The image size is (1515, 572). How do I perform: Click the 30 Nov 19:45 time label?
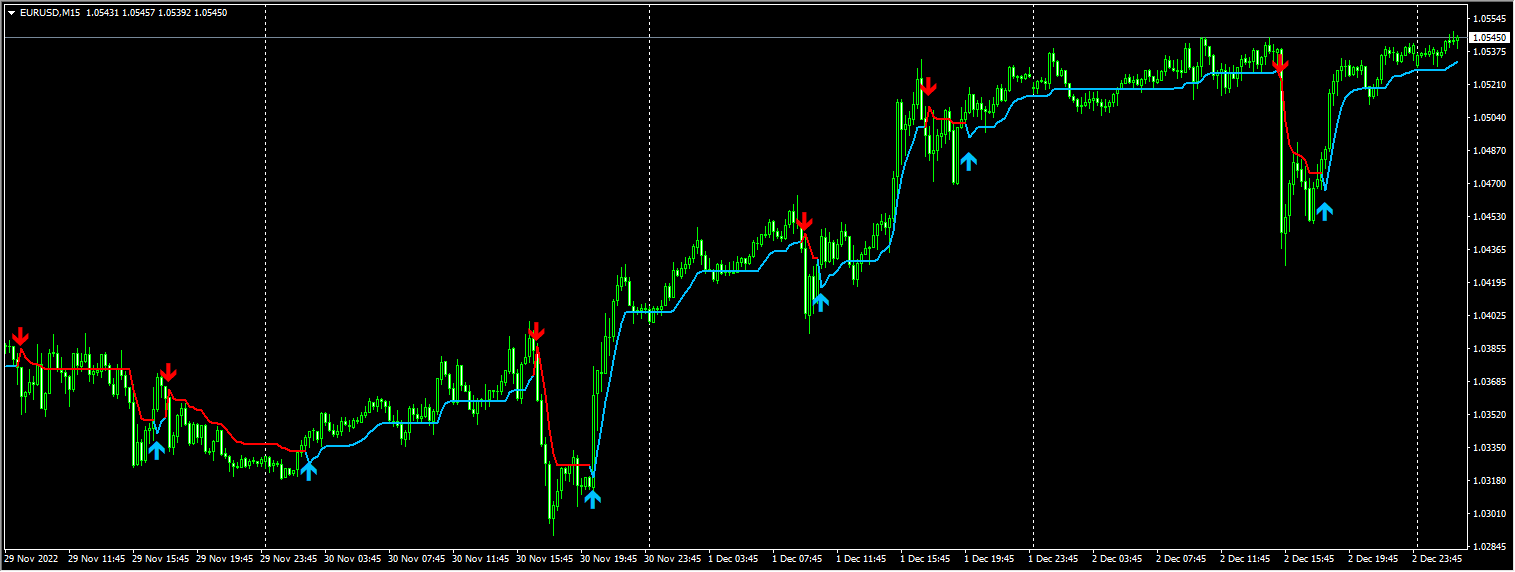(608, 559)
